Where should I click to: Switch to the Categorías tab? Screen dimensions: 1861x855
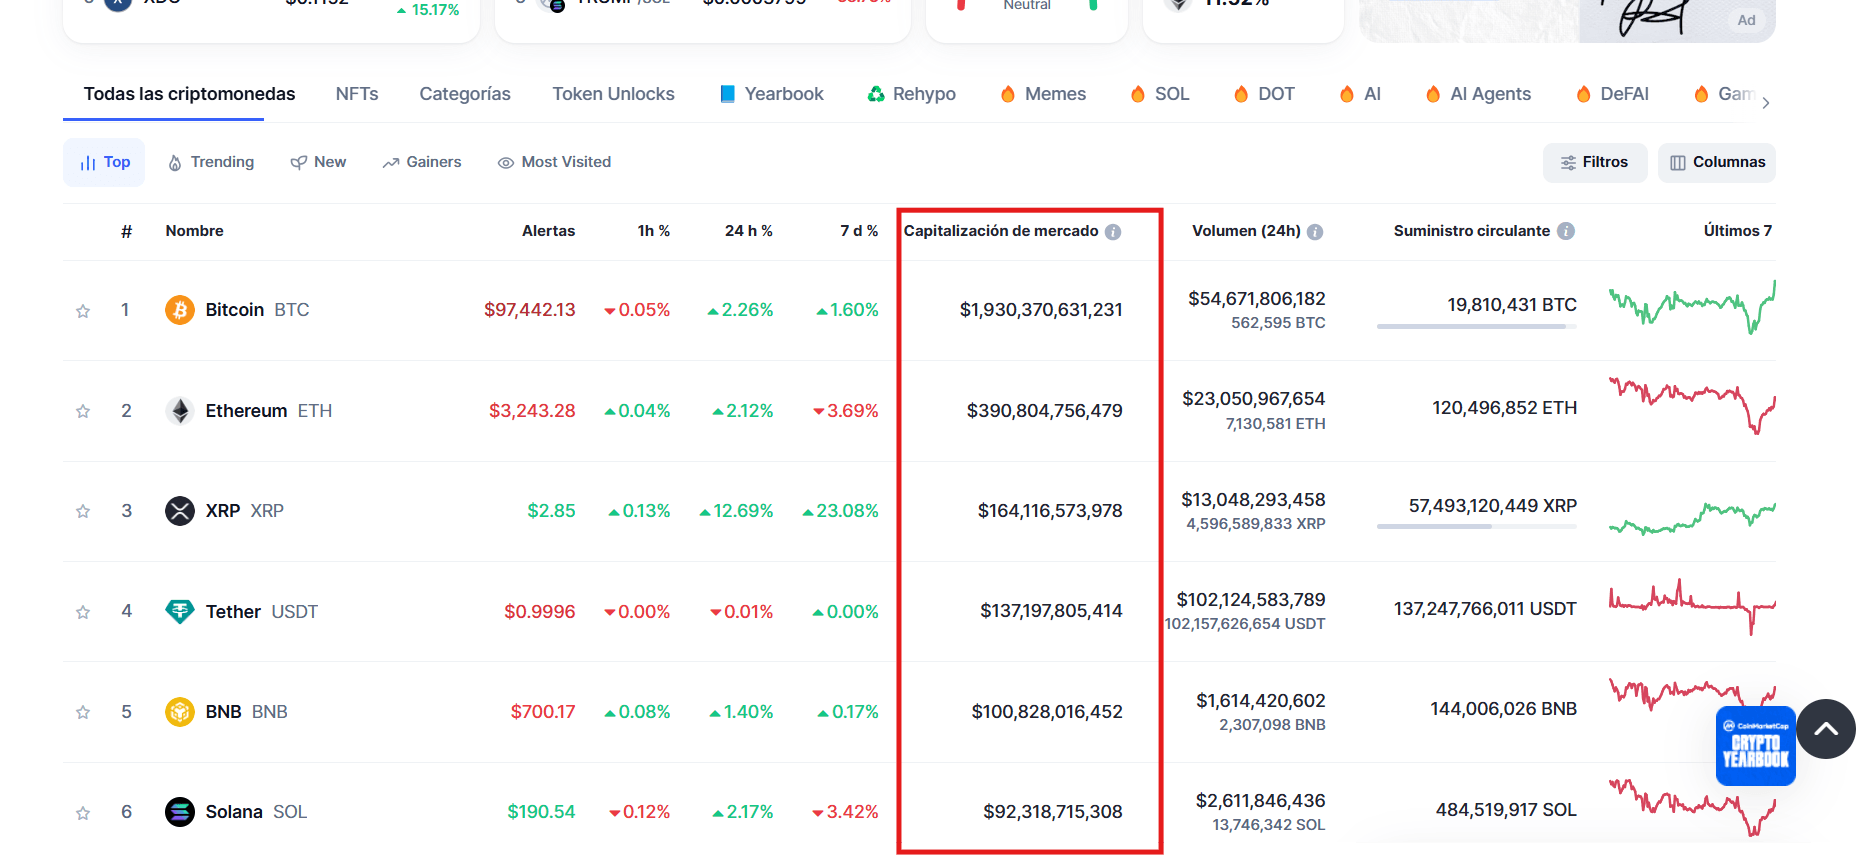point(465,94)
